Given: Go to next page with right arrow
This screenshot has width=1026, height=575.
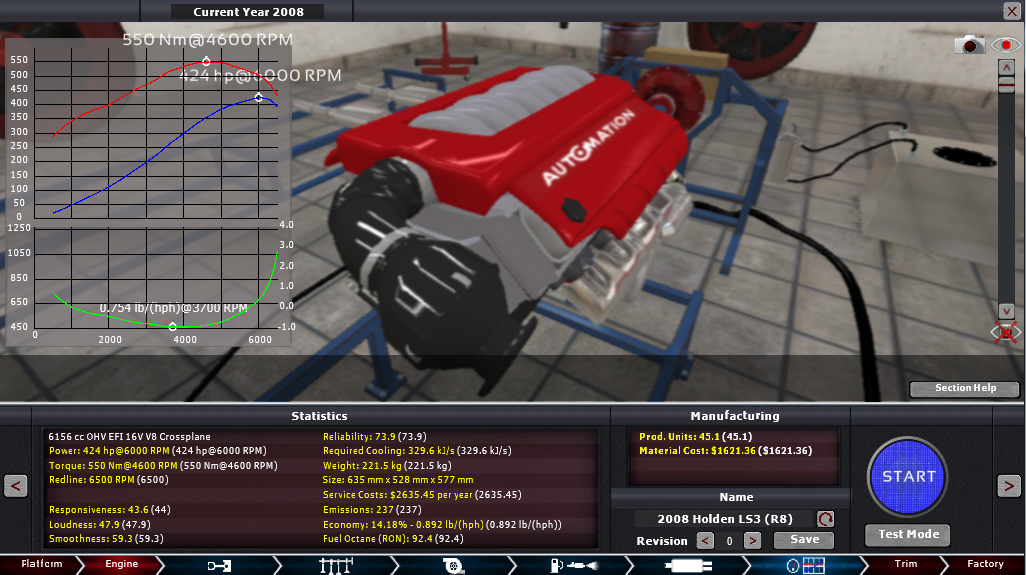Looking at the screenshot, I should [1009, 486].
